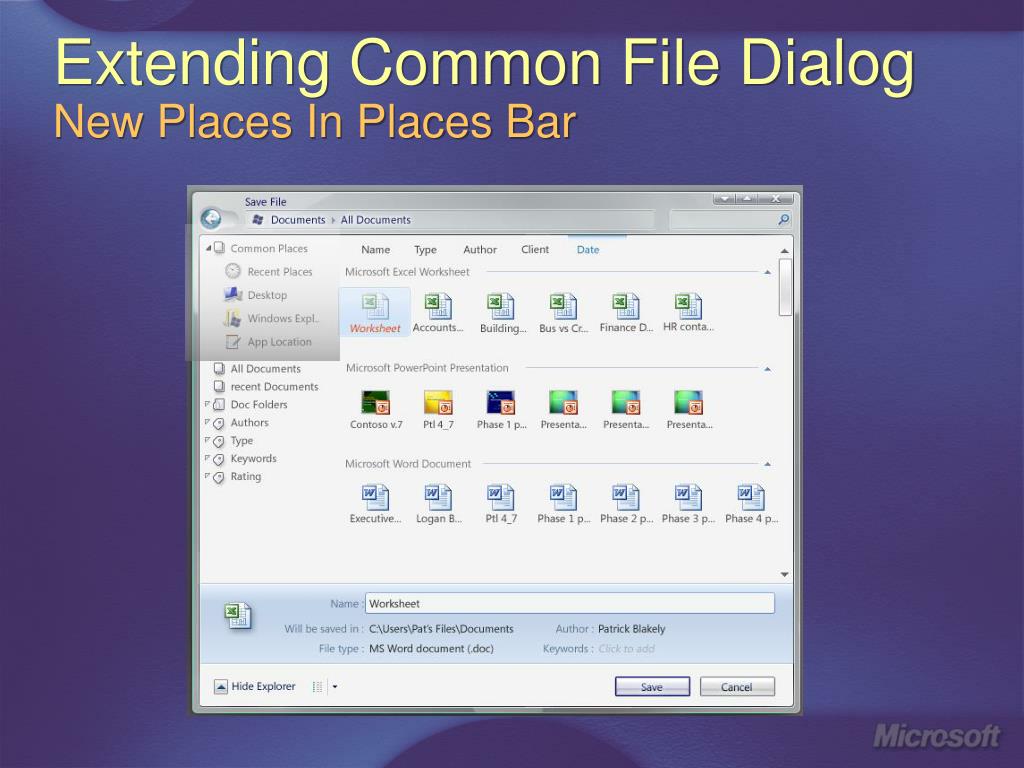Open Desktop place in sidebar
This screenshot has height=768, width=1024.
pos(255,295)
